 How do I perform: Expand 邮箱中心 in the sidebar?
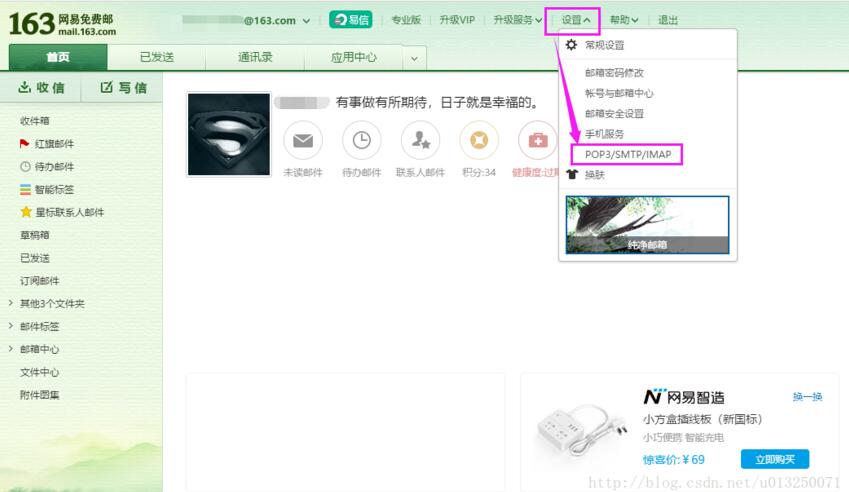(10, 349)
